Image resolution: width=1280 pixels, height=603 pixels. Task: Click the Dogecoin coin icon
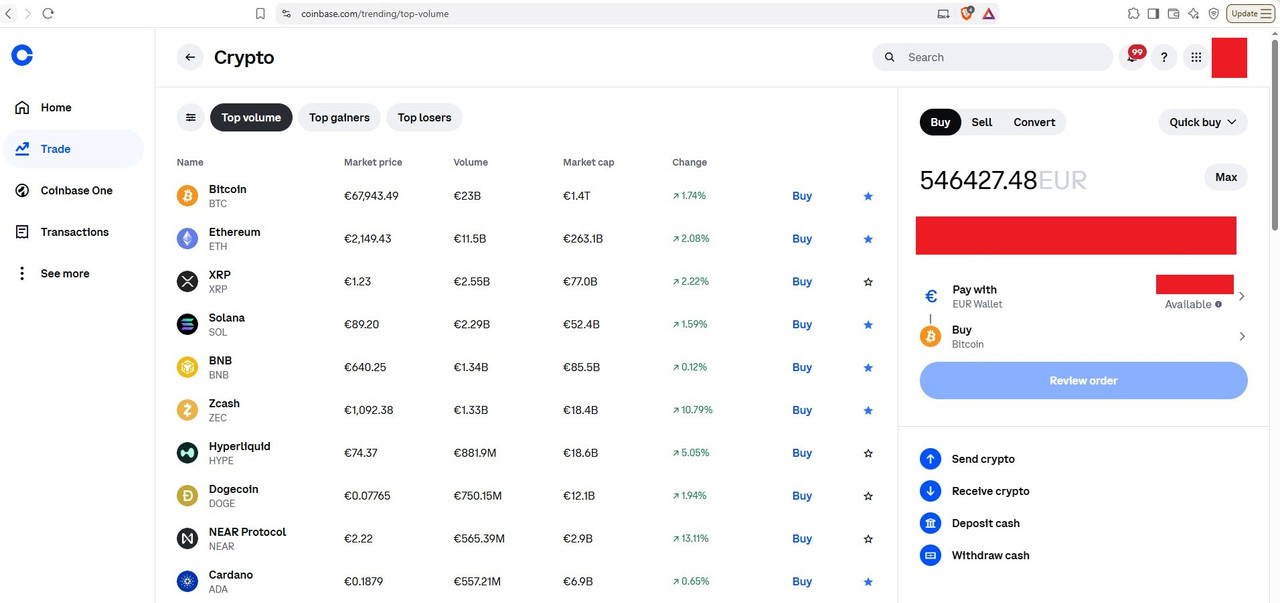pyautogui.click(x=187, y=496)
